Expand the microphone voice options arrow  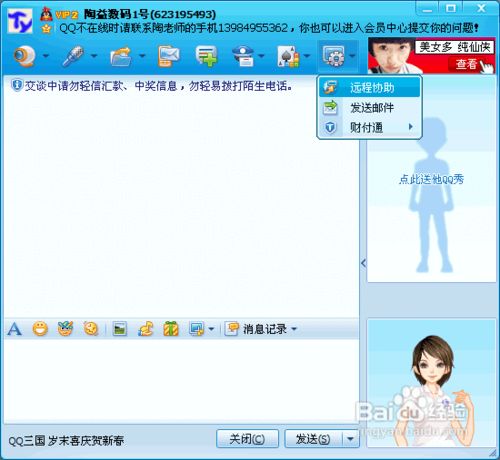tap(94, 56)
